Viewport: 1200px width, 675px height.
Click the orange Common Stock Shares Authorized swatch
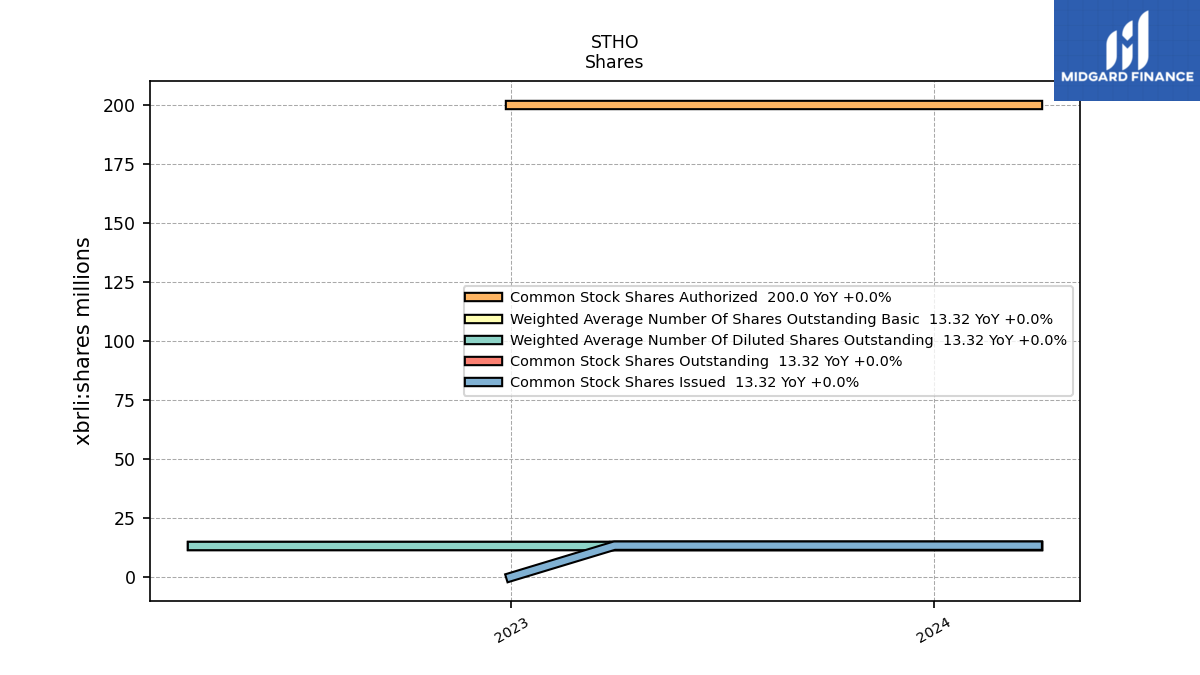pyautogui.click(x=483, y=297)
